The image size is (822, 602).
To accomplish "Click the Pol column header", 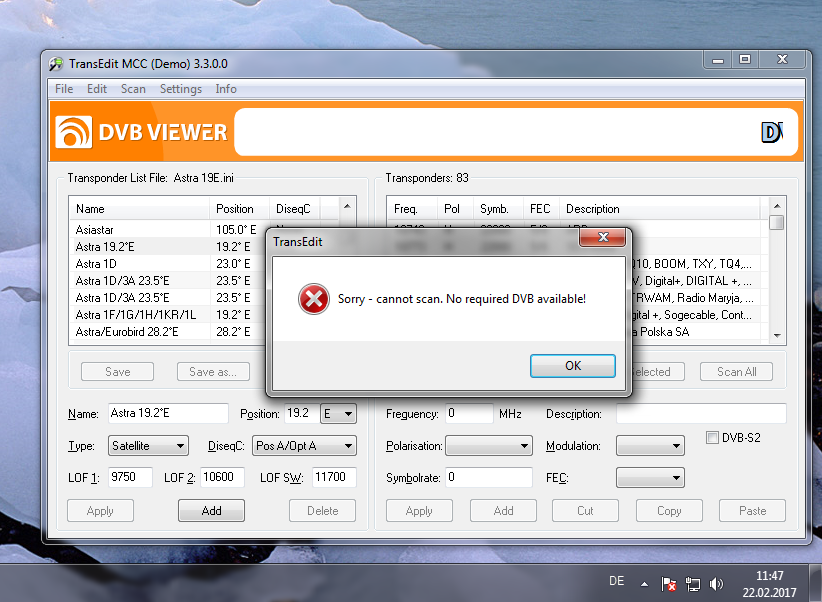I will (x=455, y=209).
